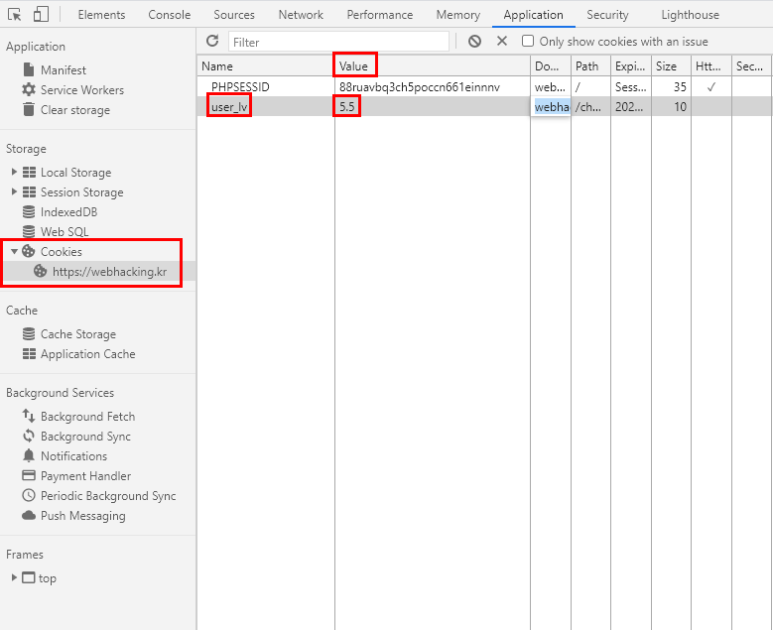Screen dimensions: 773x630
Task: Click the Cookies cookie icon
Action: point(29,251)
